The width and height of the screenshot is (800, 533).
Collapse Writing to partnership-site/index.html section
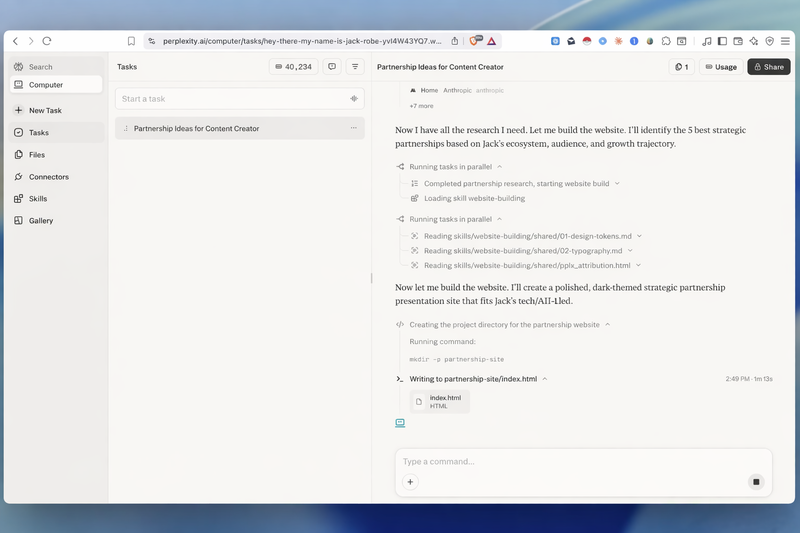[545, 379]
